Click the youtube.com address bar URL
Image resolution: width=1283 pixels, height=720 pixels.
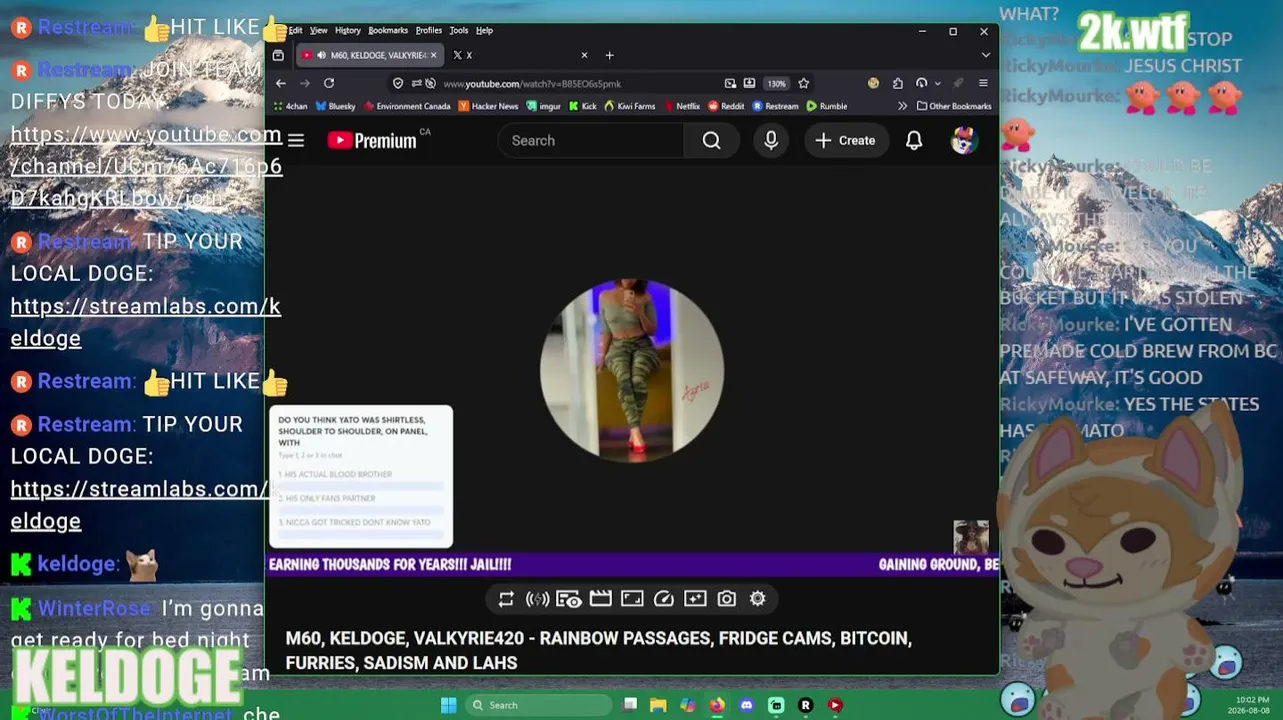click(532, 84)
